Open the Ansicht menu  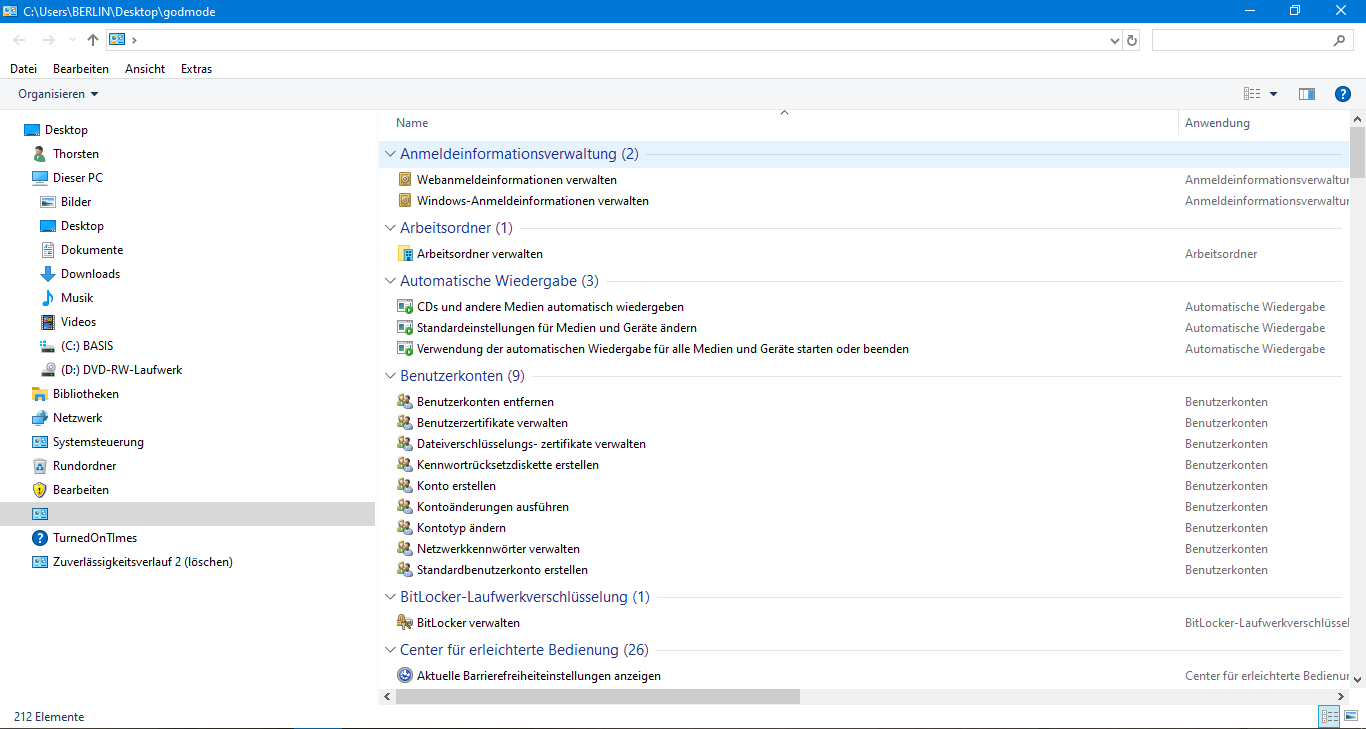click(145, 69)
